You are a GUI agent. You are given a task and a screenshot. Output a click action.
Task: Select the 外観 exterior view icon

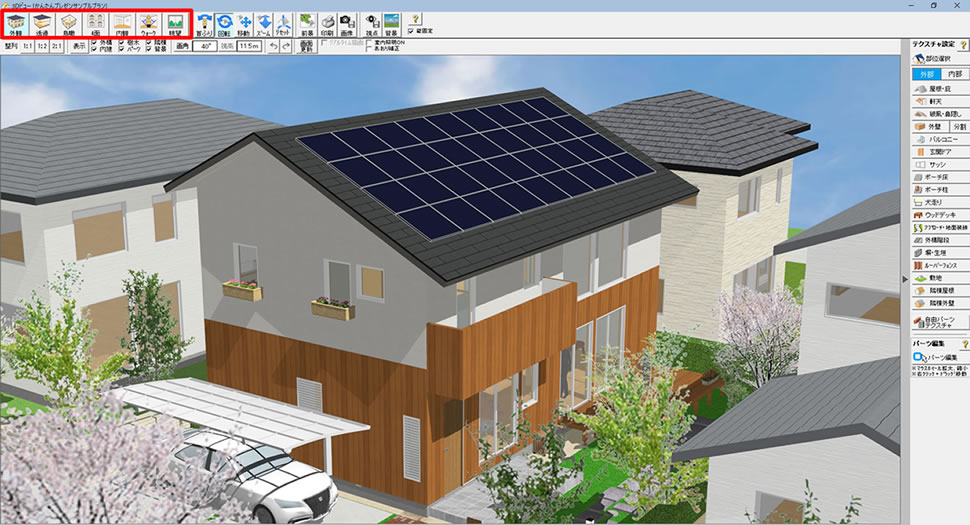[x=15, y=25]
